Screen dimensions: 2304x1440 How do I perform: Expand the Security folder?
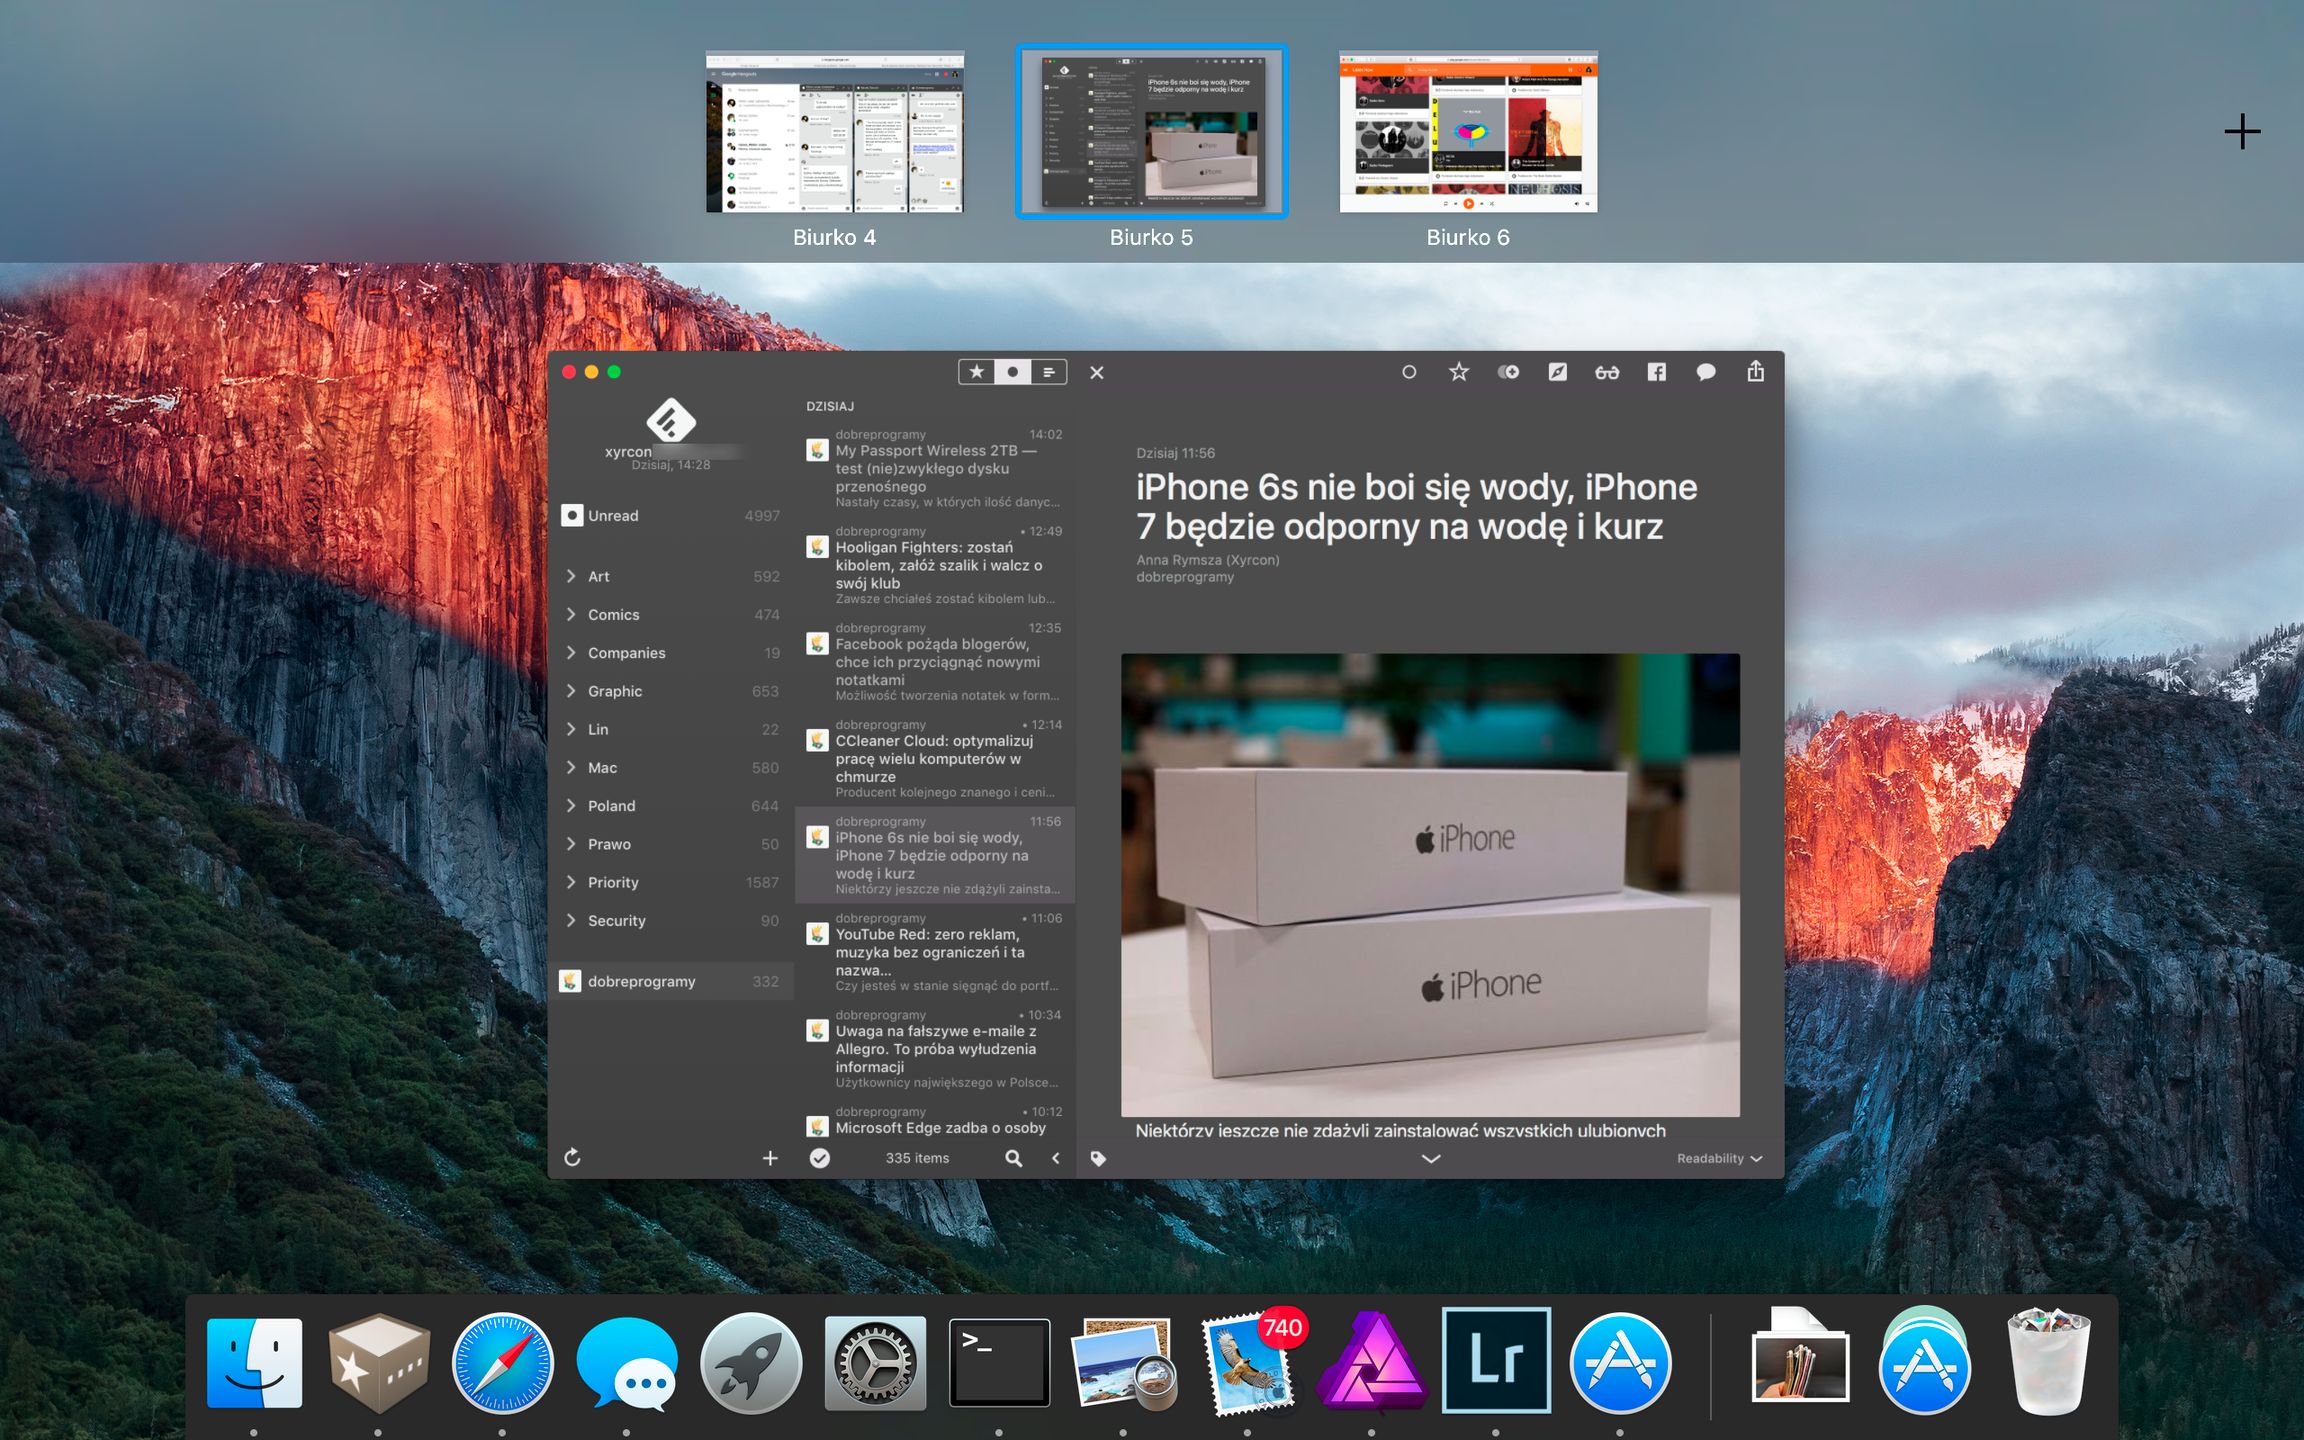click(571, 920)
